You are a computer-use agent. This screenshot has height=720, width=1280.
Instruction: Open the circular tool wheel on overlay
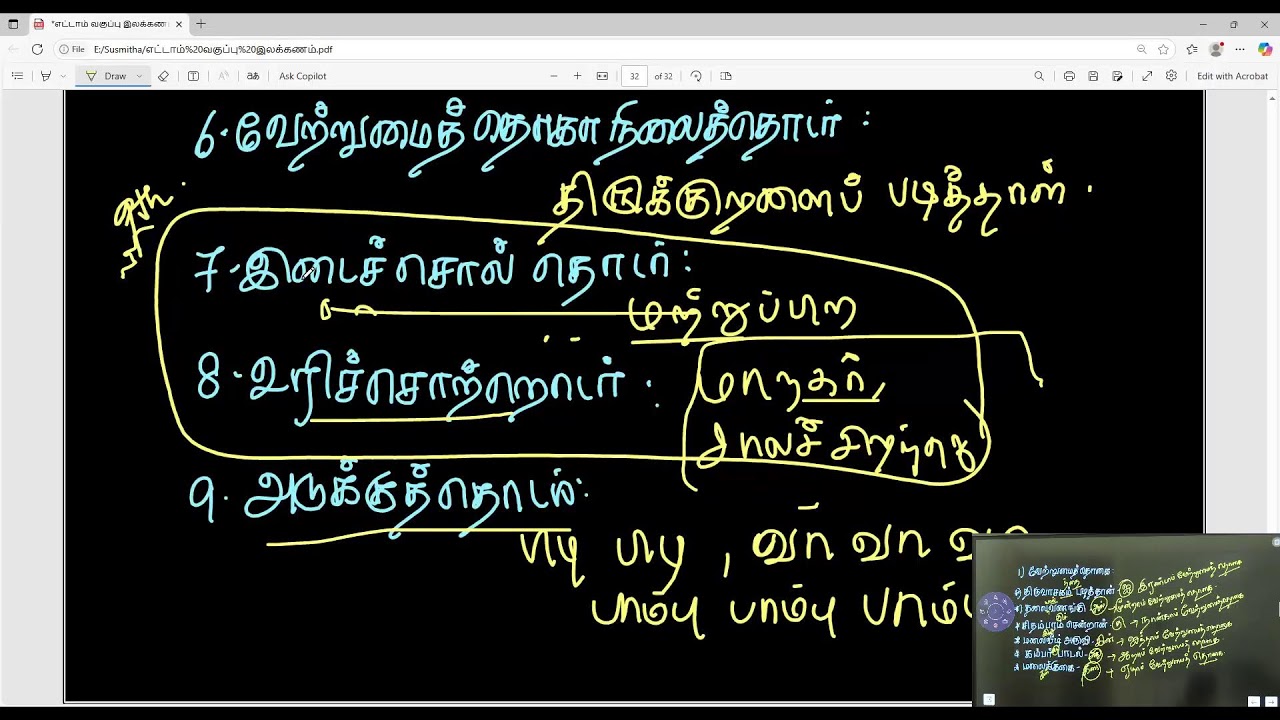996,611
